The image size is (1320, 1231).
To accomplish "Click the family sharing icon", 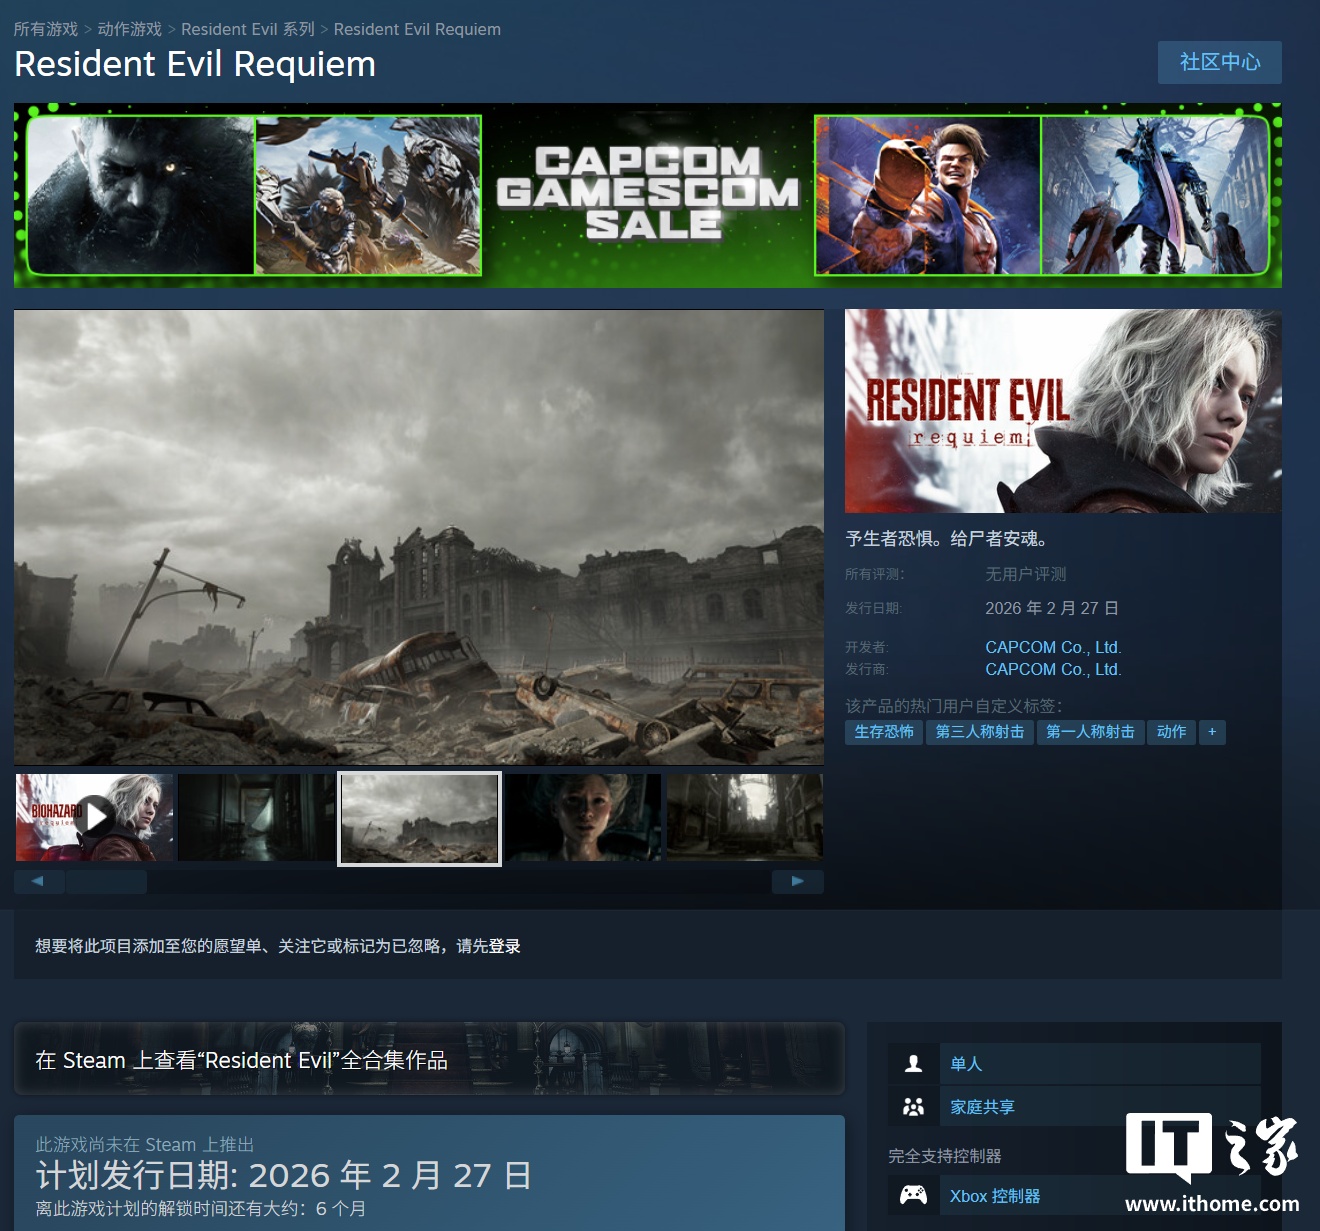I will click(913, 1107).
